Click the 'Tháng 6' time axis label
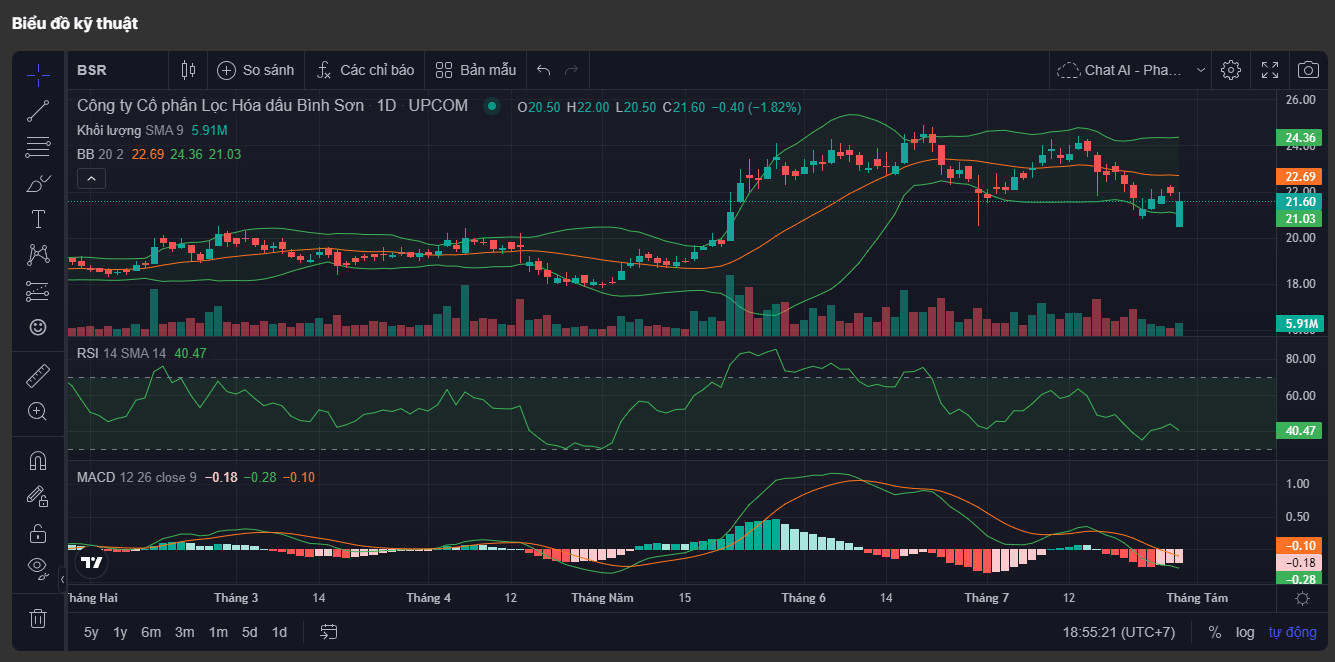Screen dimensions: 1335x662 (804, 598)
